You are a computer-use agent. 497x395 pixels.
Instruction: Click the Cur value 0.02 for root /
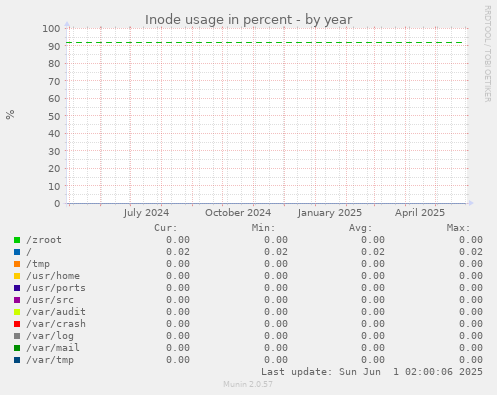[x=178, y=252]
